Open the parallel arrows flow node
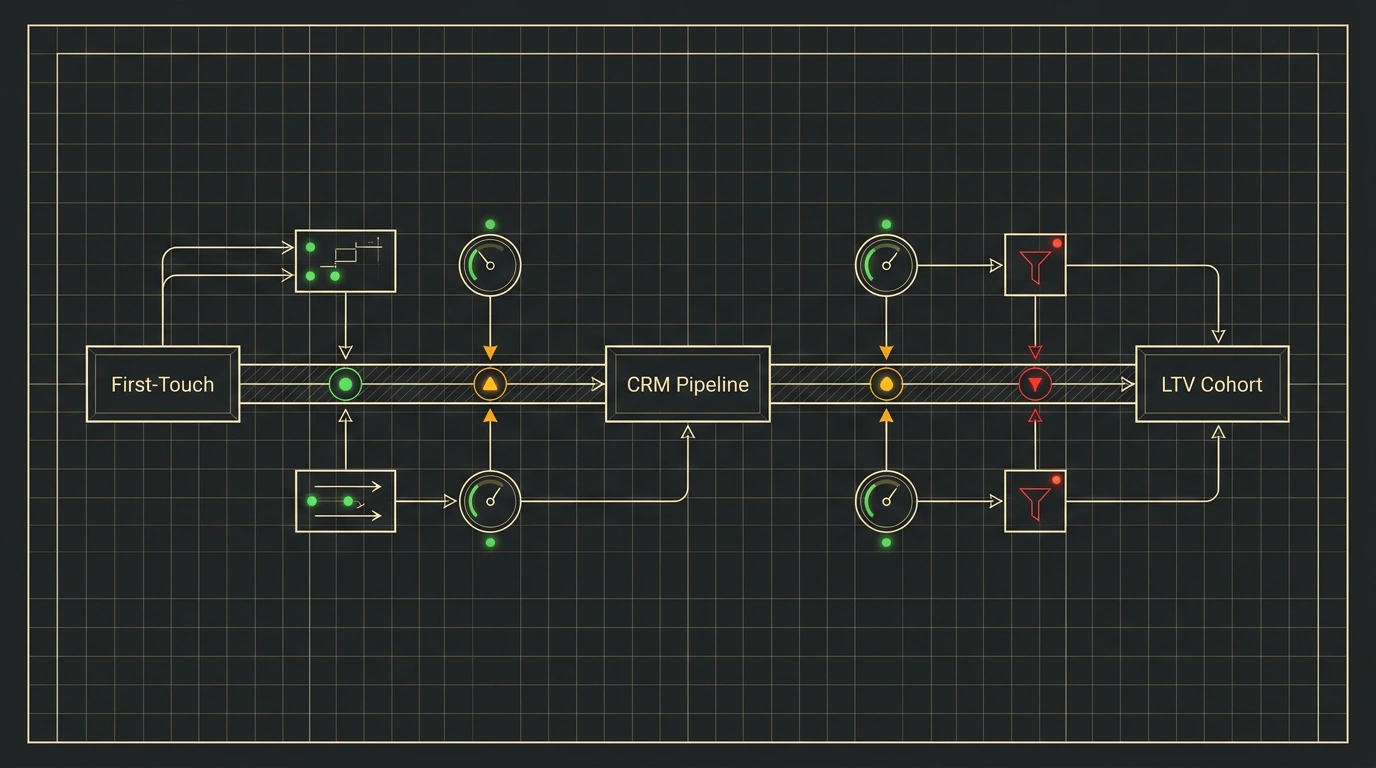The image size is (1376, 768). click(346, 501)
